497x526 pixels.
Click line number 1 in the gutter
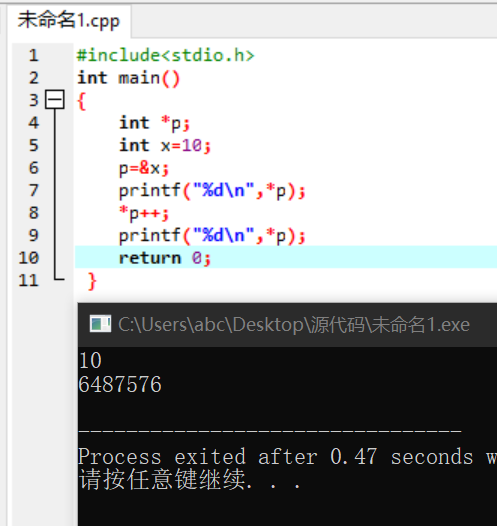point(34,55)
